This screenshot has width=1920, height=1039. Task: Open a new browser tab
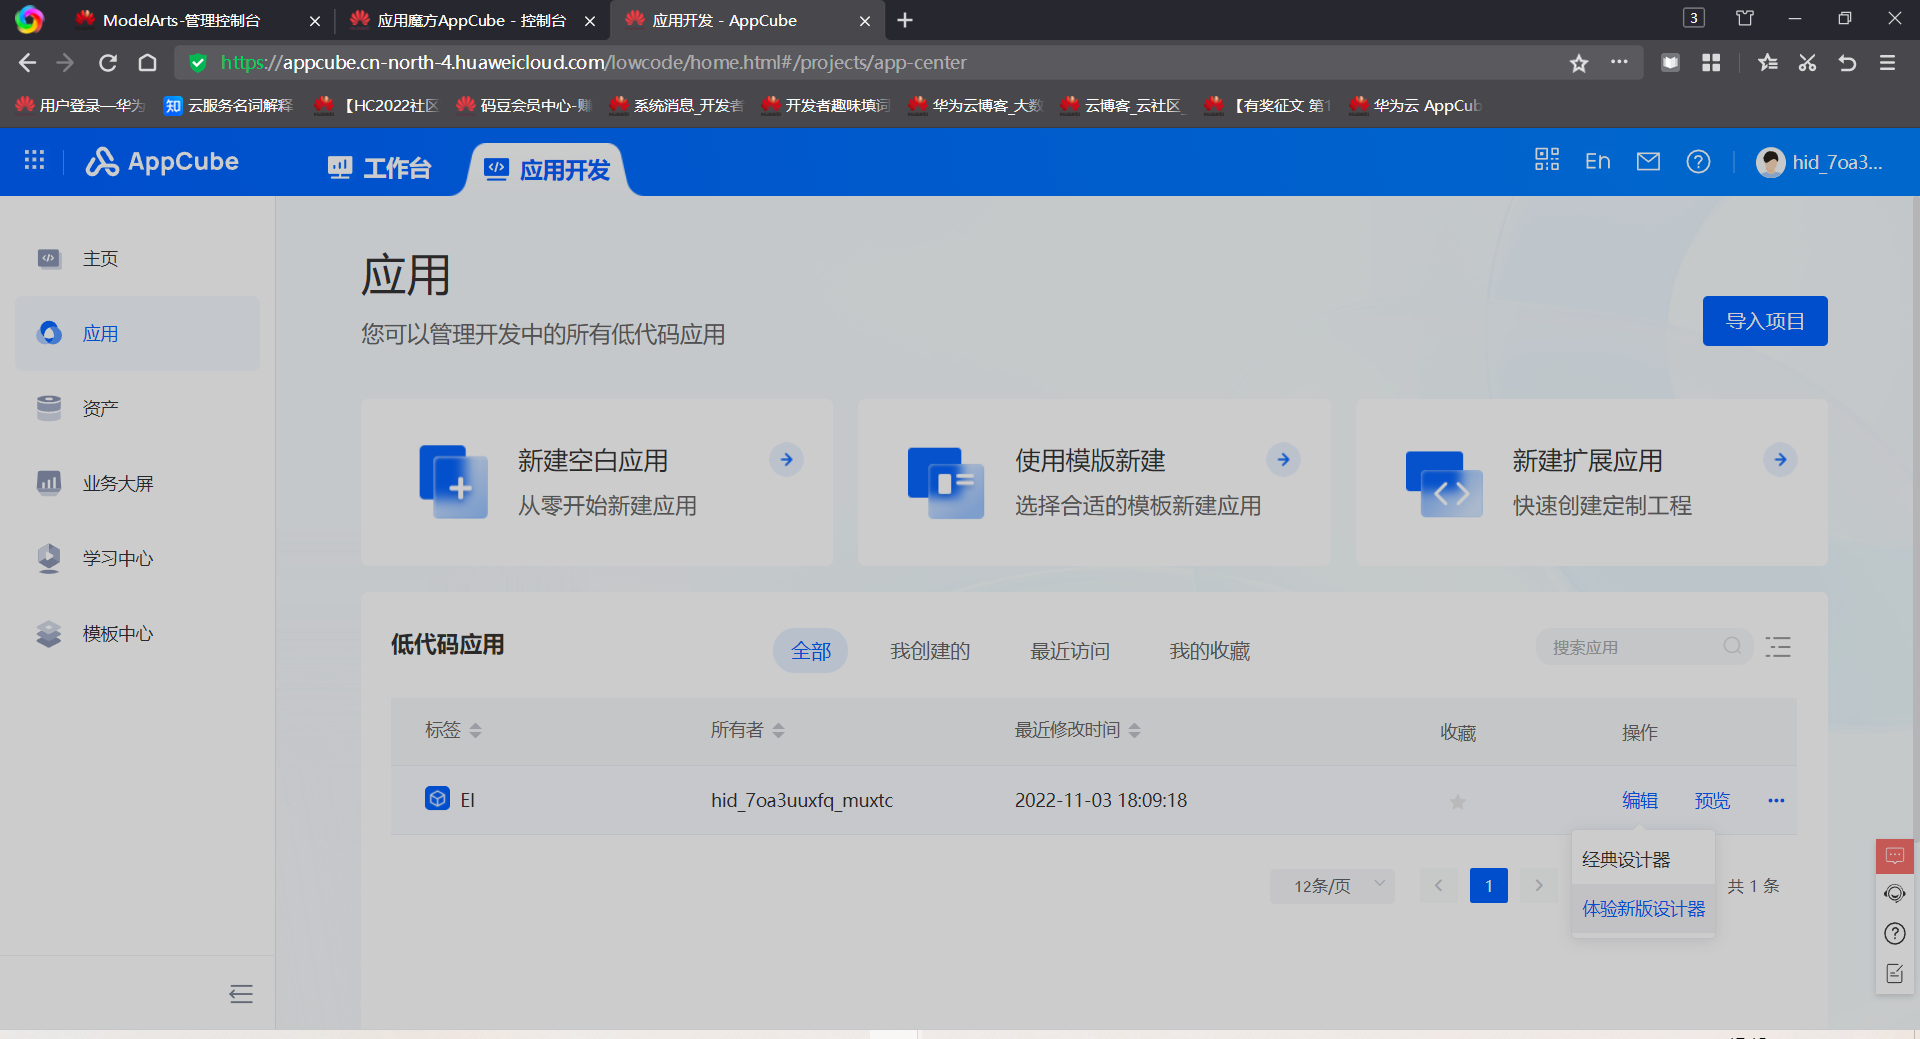(x=905, y=20)
